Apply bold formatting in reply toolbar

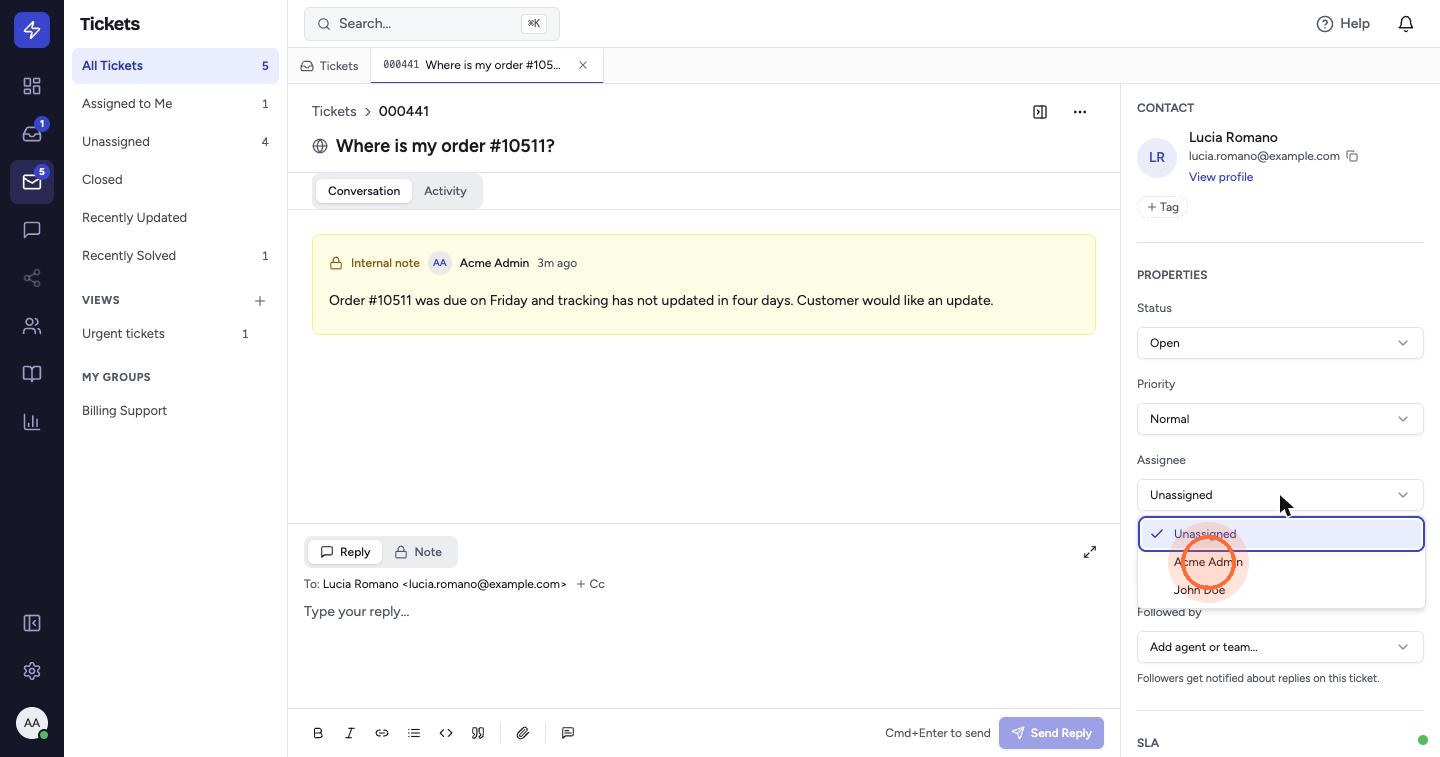[x=318, y=733]
